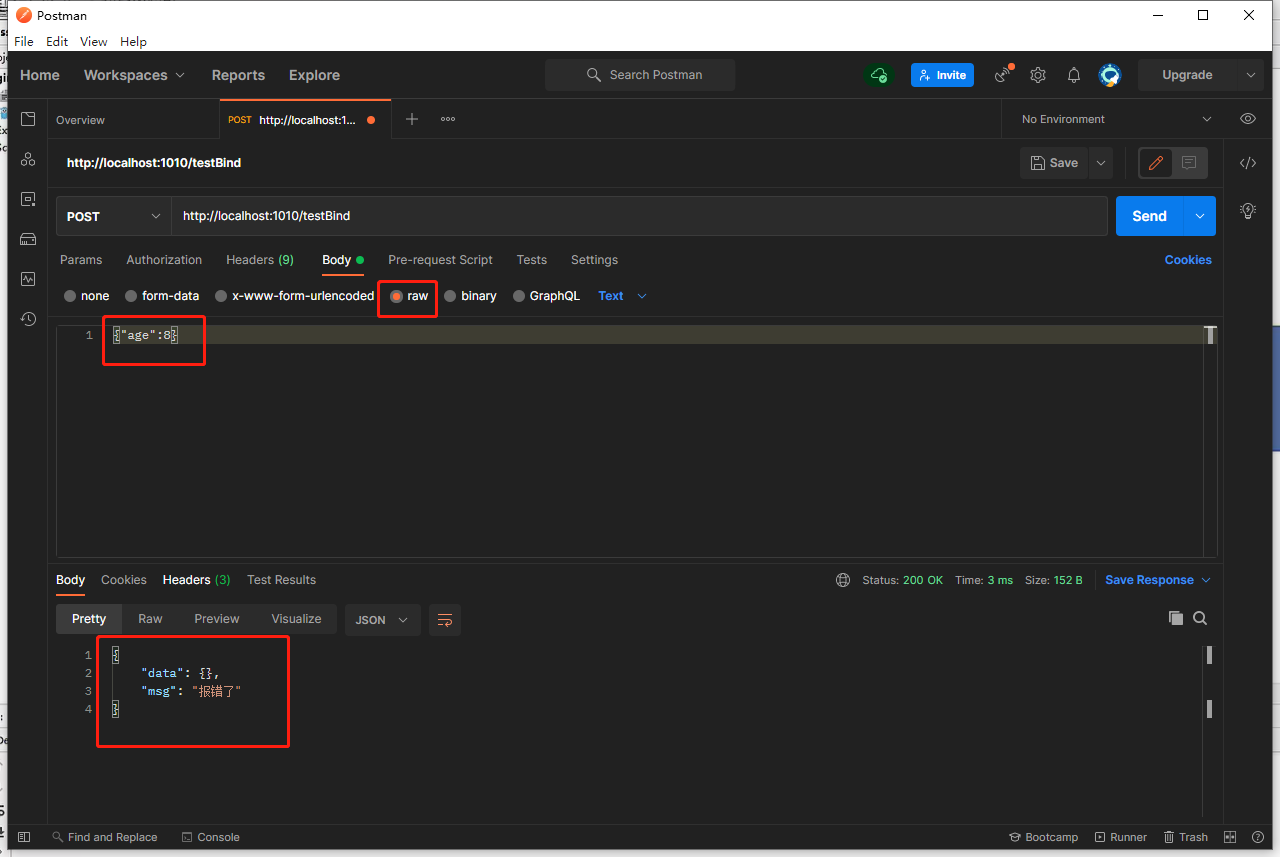Expand the Workspaces dropdown
This screenshot has height=857, width=1280.
point(134,75)
